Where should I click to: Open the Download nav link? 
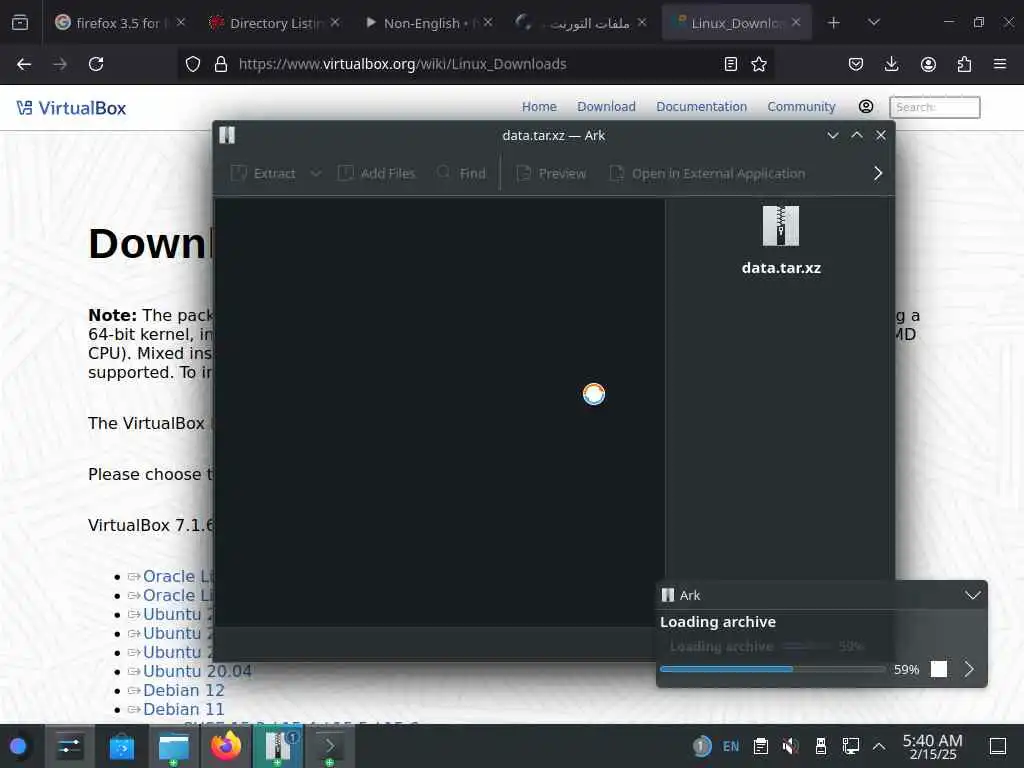(x=606, y=106)
